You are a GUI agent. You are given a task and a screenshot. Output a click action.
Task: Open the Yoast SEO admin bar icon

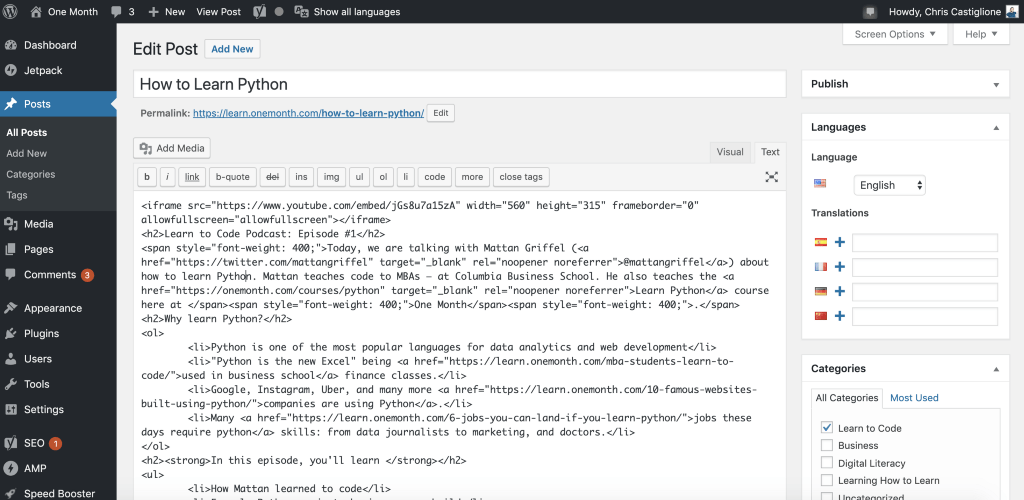259,11
